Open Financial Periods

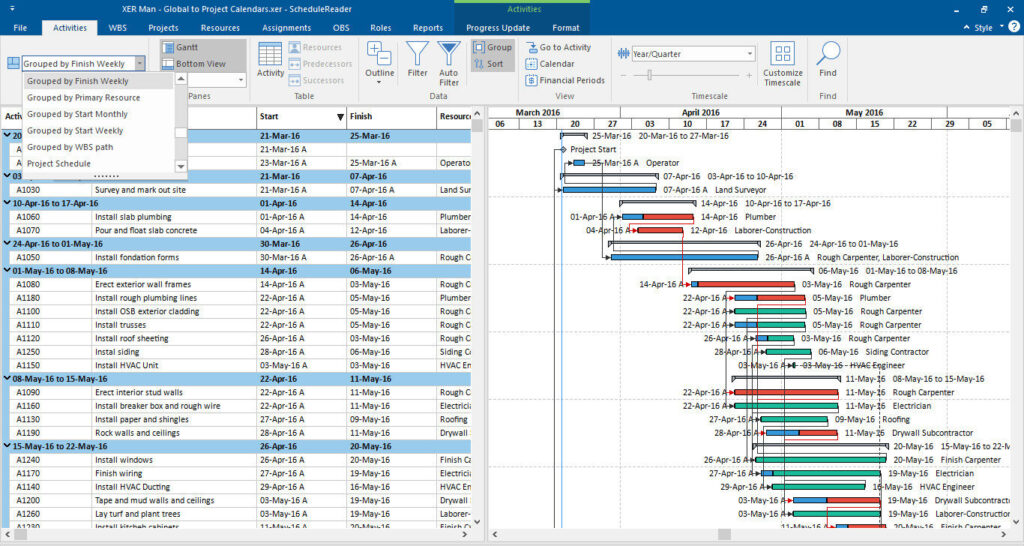pyautogui.click(x=565, y=80)
